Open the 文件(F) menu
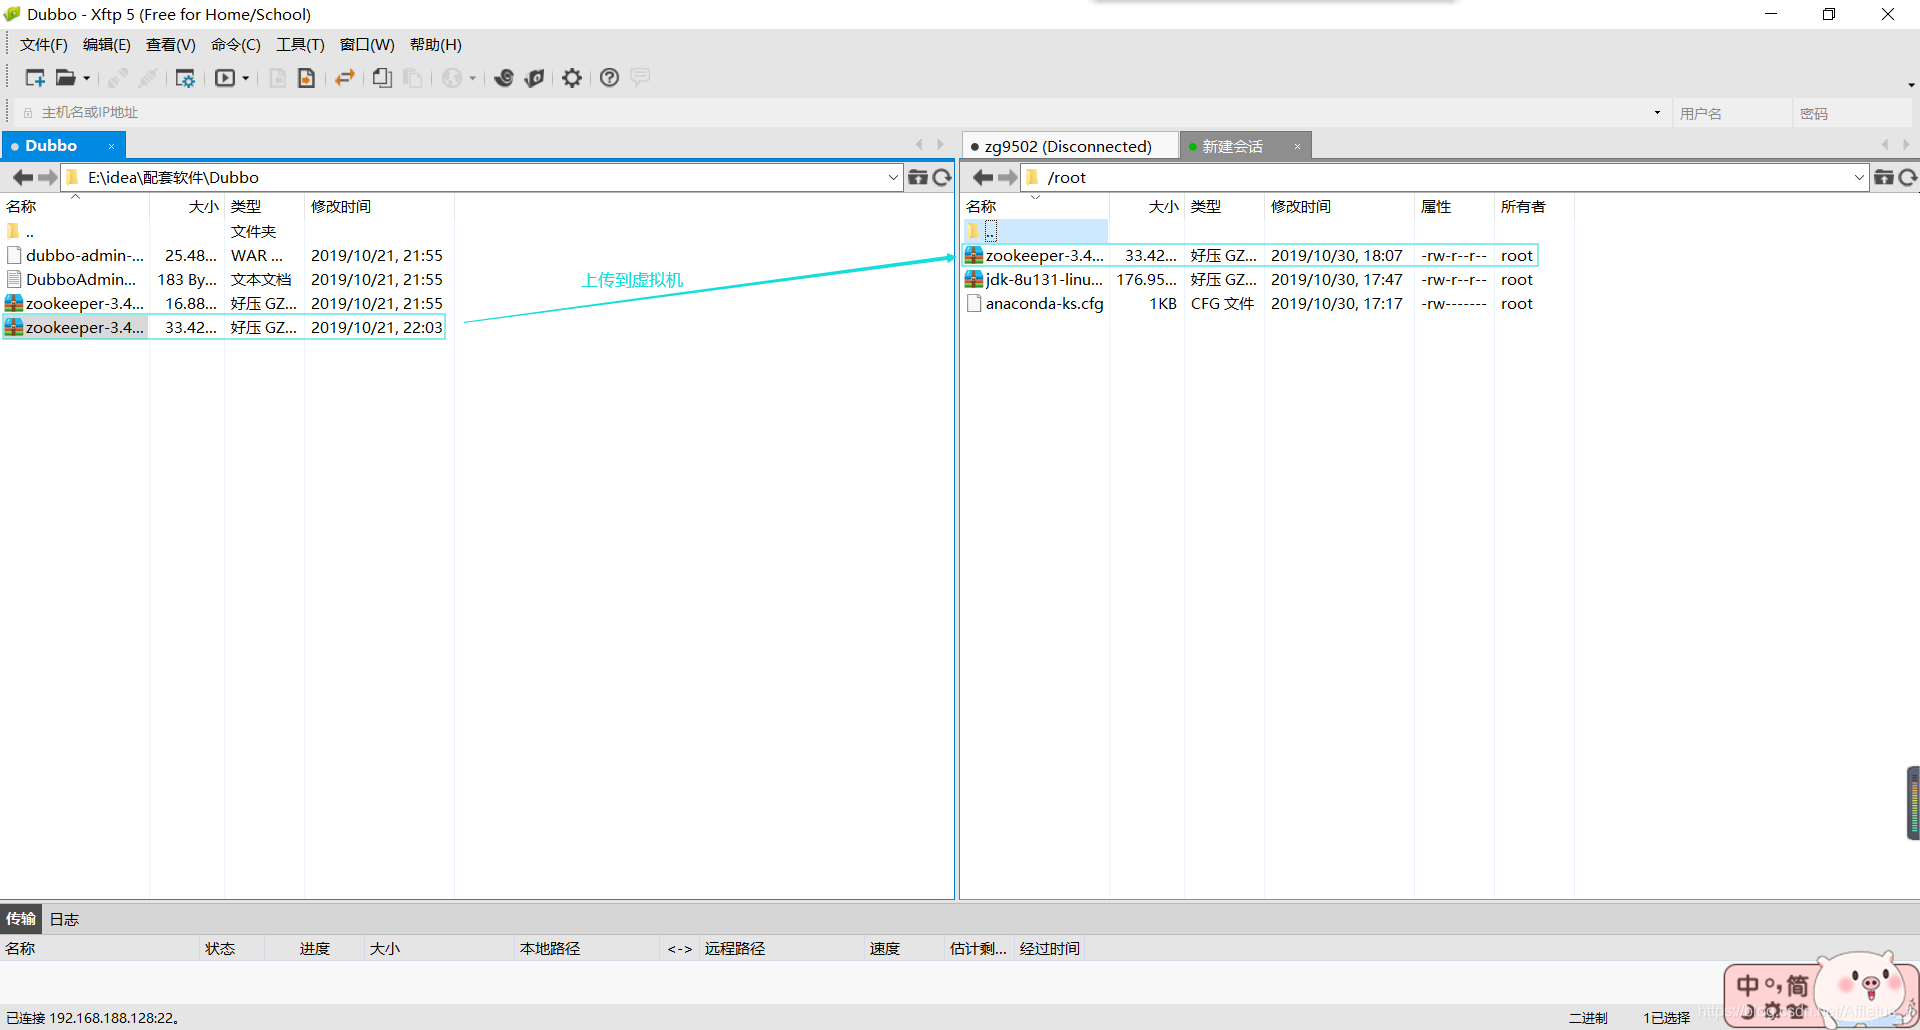This screenshot has width=1920, height=1030. [x=43, y=45]
